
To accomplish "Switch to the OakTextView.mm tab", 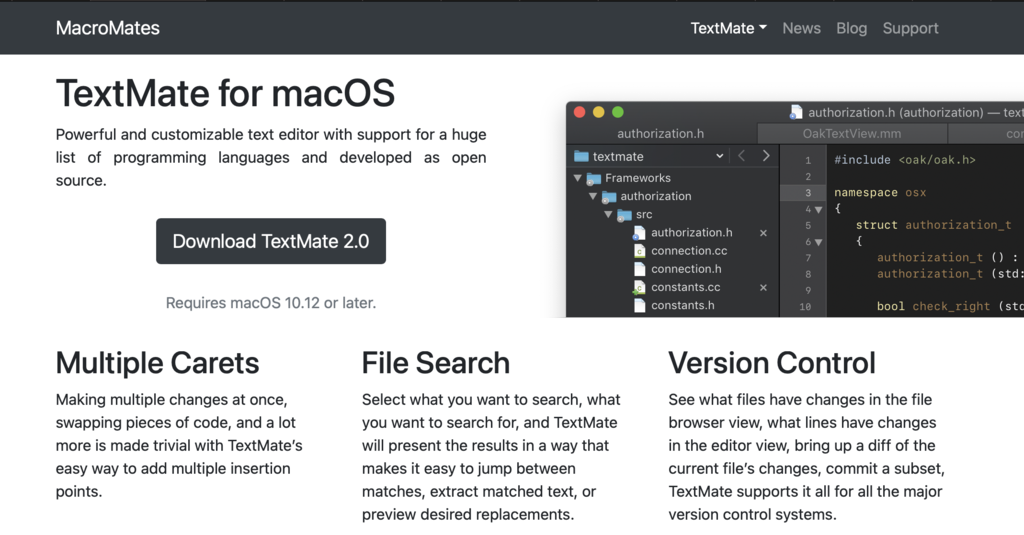I will pyautogui.click(x=852, y=133).
